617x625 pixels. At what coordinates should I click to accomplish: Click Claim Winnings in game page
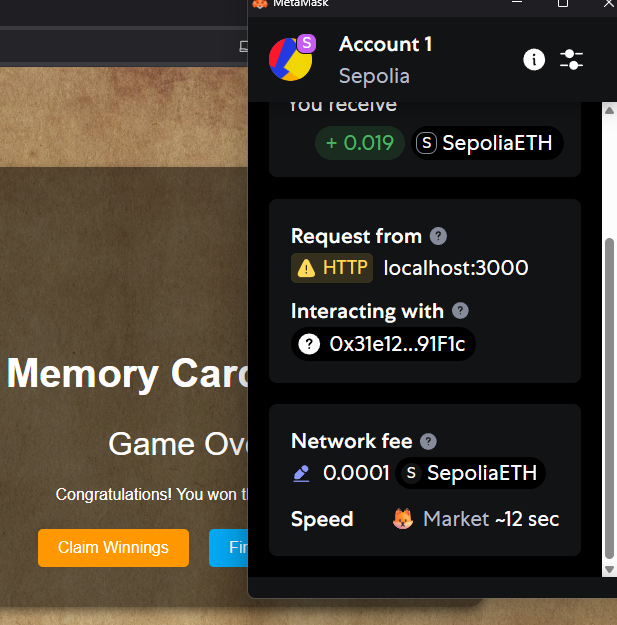coord(113,548)
